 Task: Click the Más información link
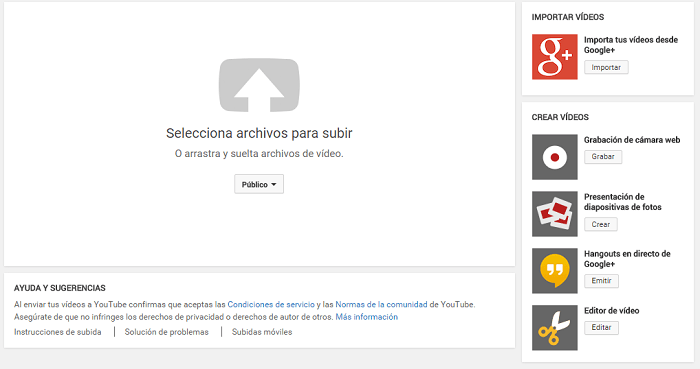pyautogui.click(x=367, y=317)
